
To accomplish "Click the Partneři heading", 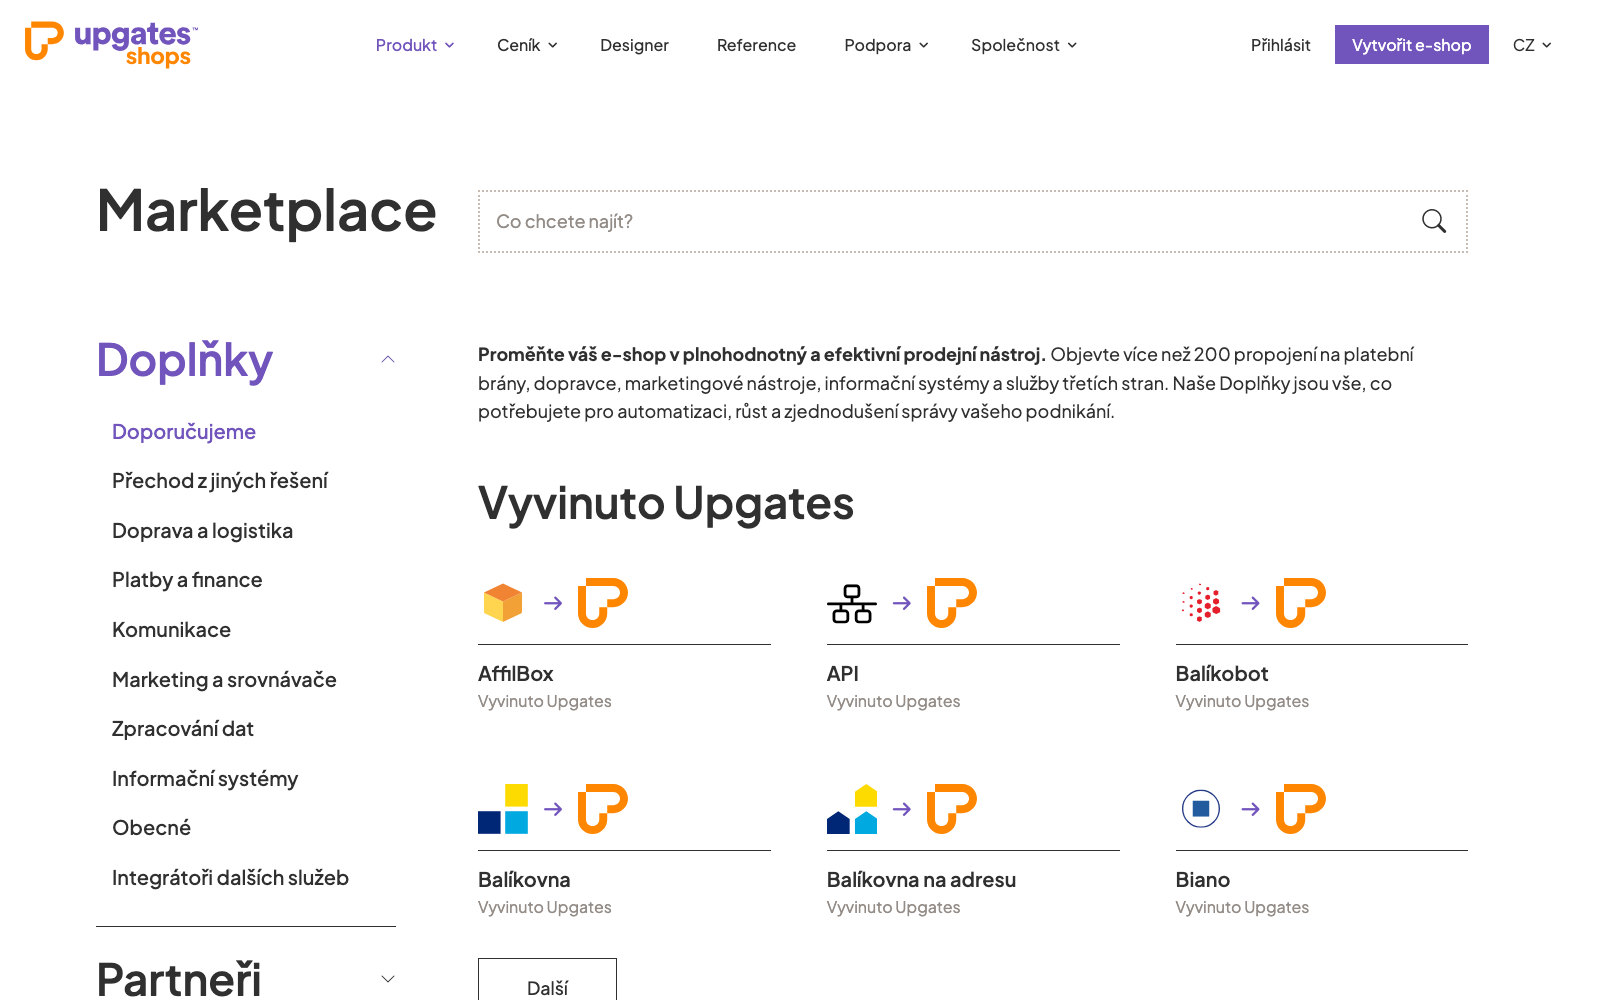I will (x=179, y=979).
